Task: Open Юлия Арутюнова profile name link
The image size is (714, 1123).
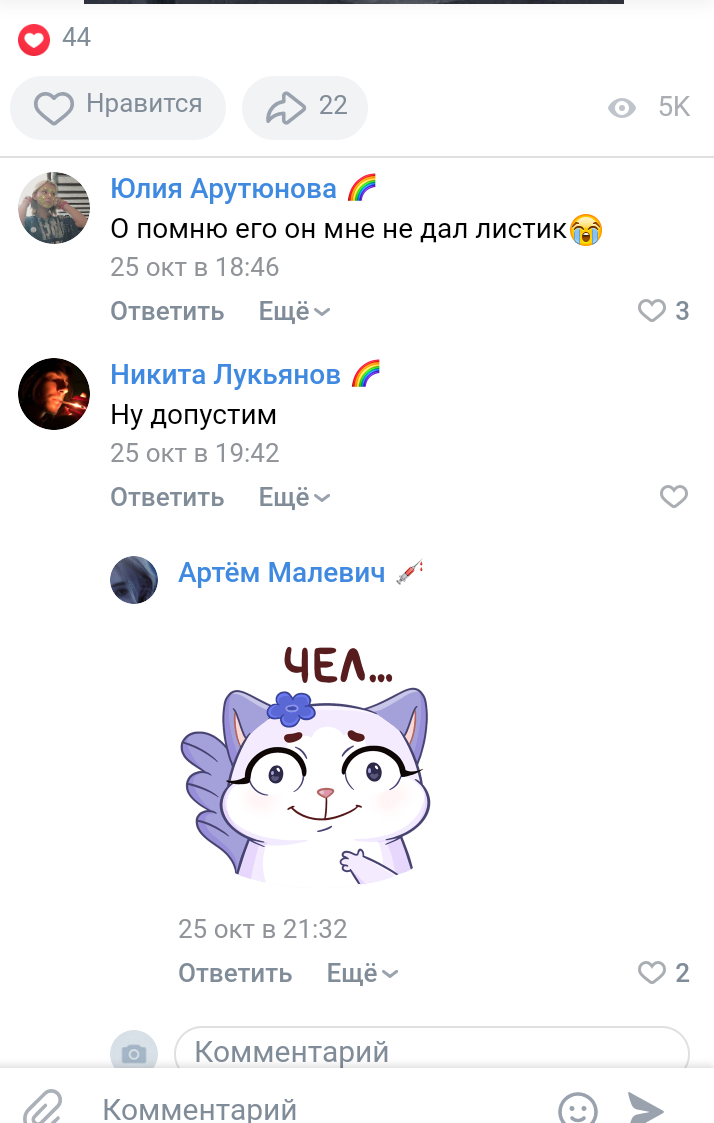Action: tap(223, 189)
